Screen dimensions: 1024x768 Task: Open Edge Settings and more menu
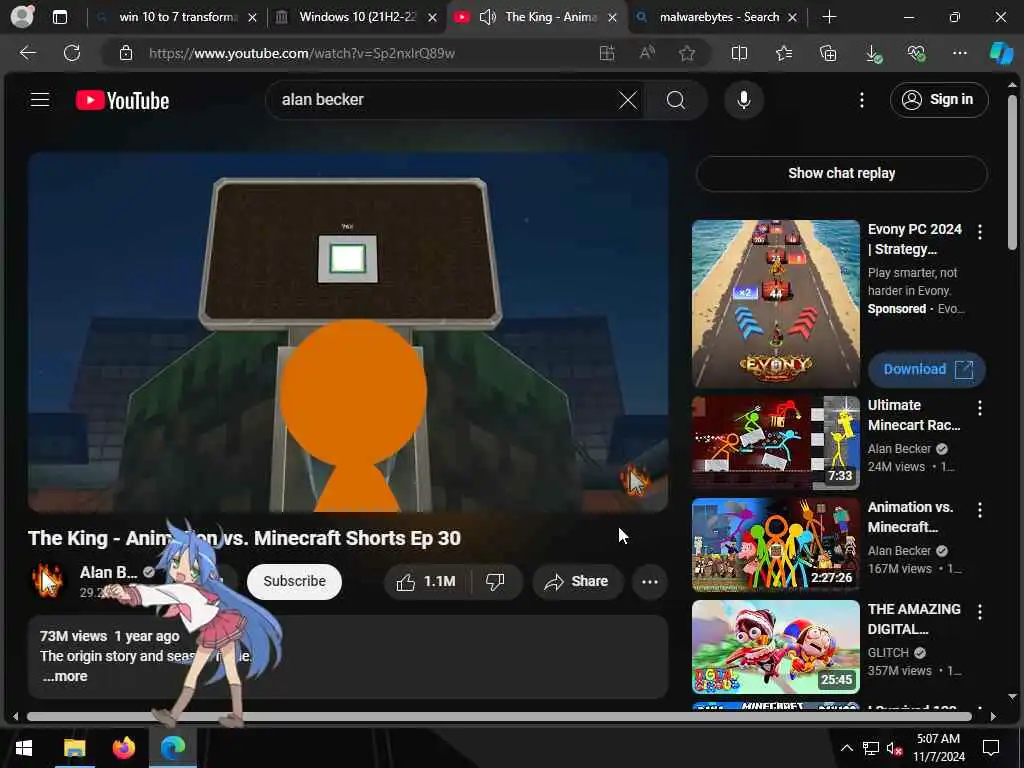[x=959, y=53]
